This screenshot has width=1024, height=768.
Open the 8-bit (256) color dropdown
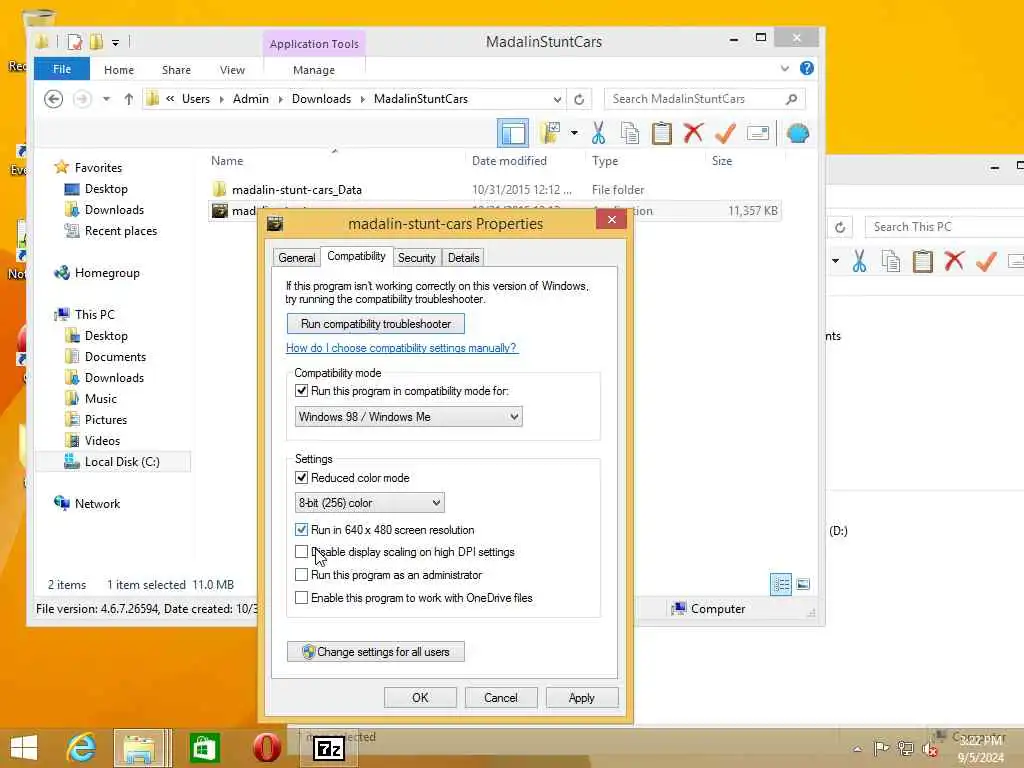pos(370,503)
